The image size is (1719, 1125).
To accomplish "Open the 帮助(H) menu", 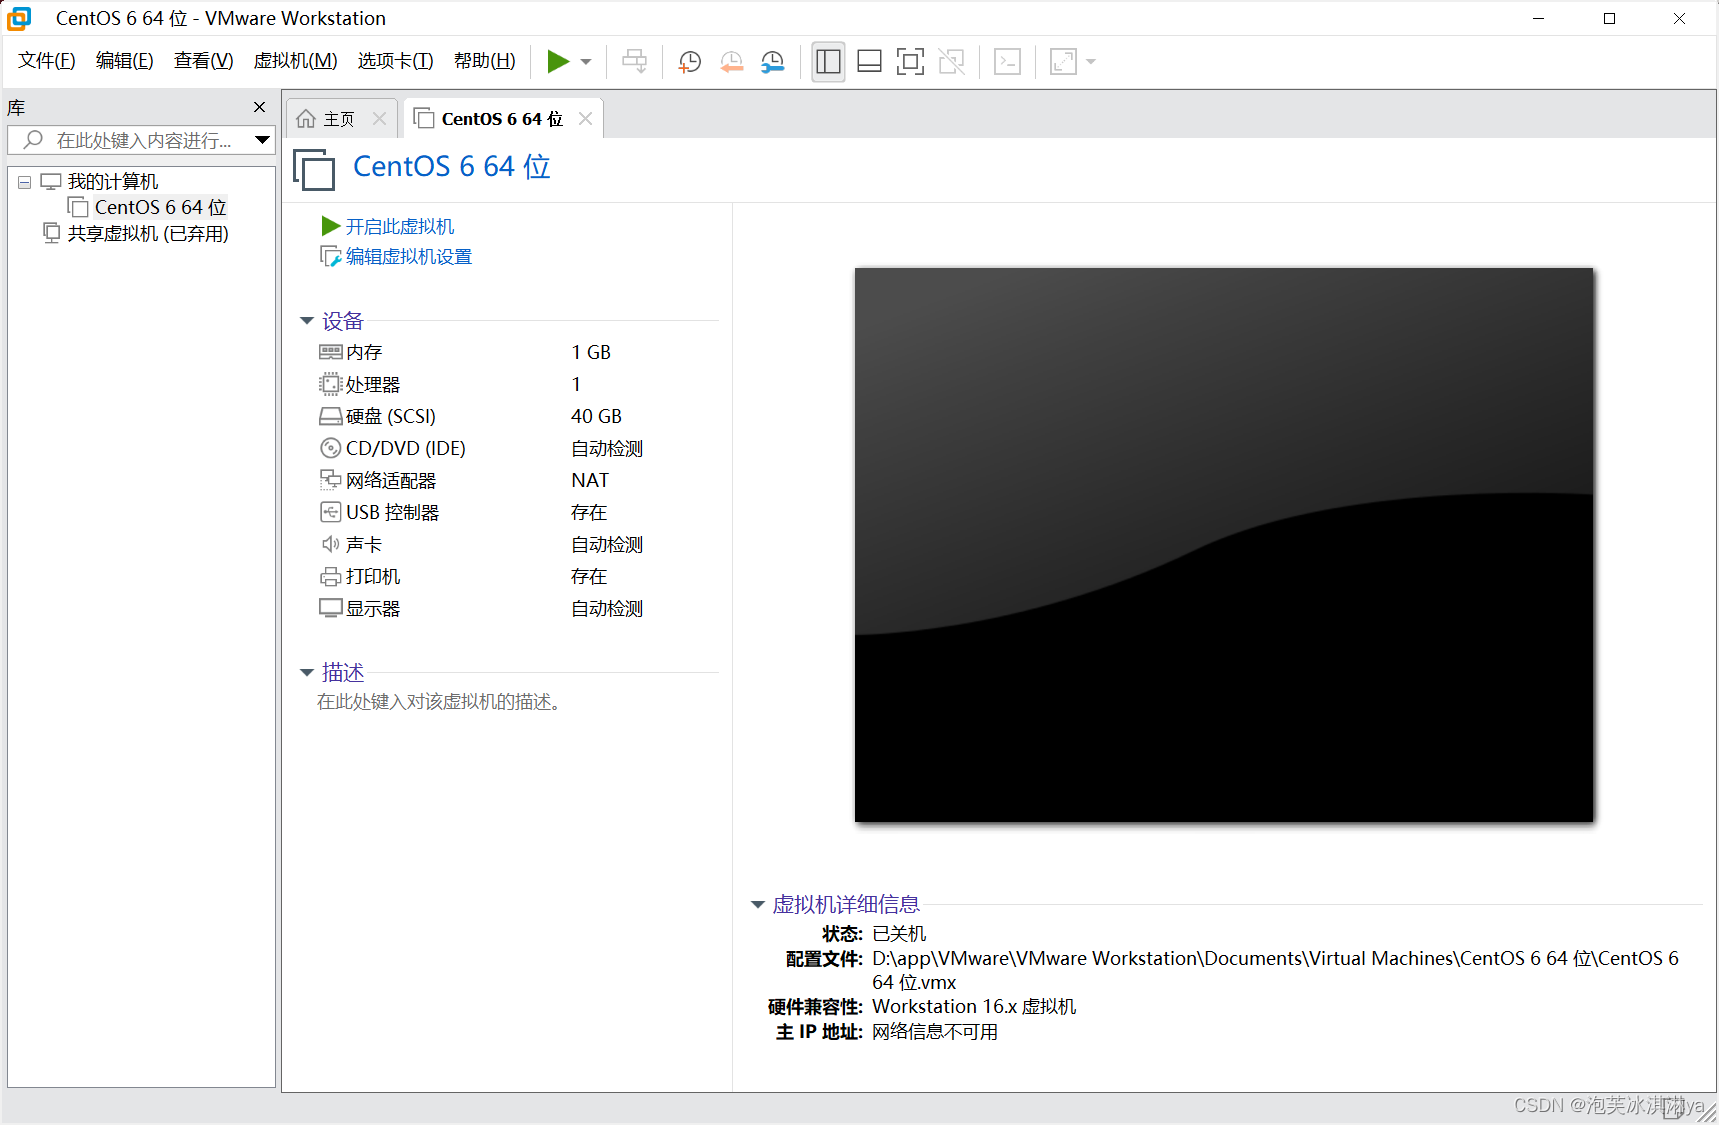I will (484, 61).
